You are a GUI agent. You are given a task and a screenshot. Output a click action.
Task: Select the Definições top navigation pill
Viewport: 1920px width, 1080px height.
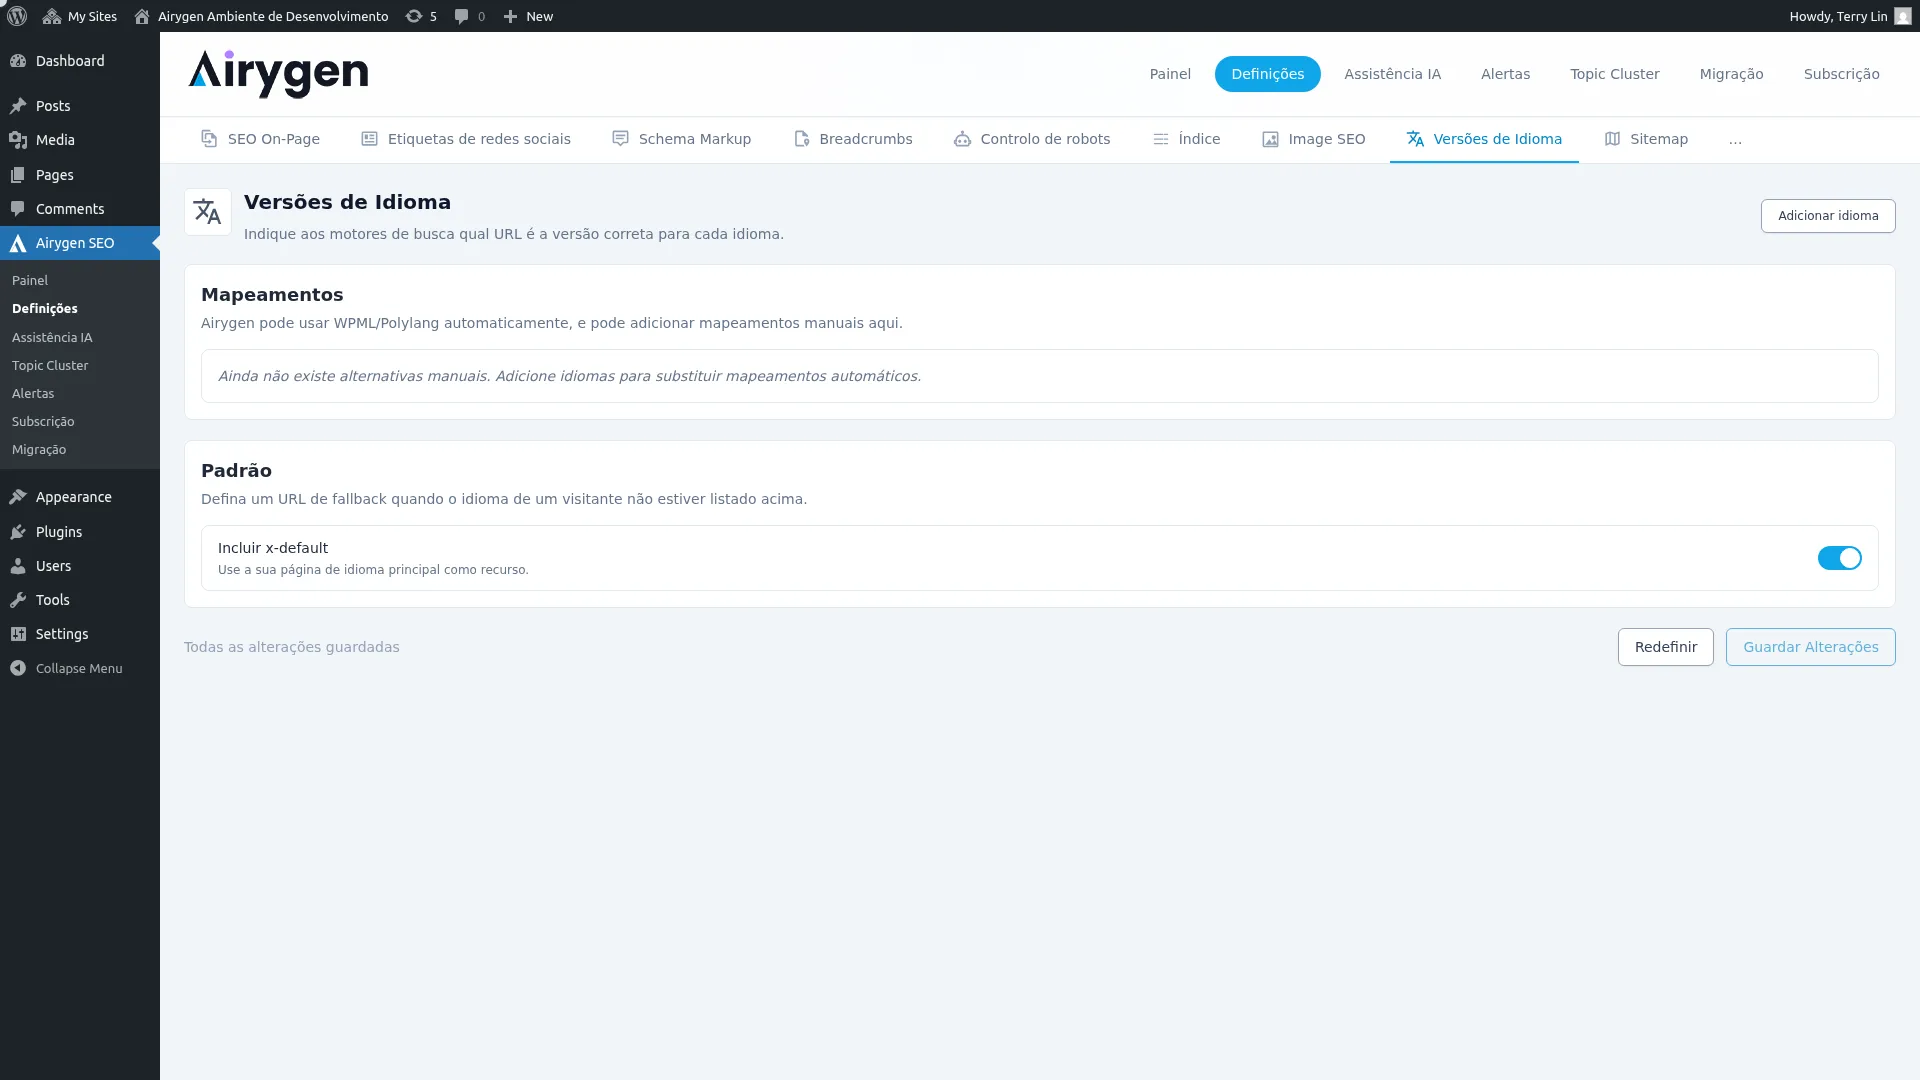tap(1267, 74)
